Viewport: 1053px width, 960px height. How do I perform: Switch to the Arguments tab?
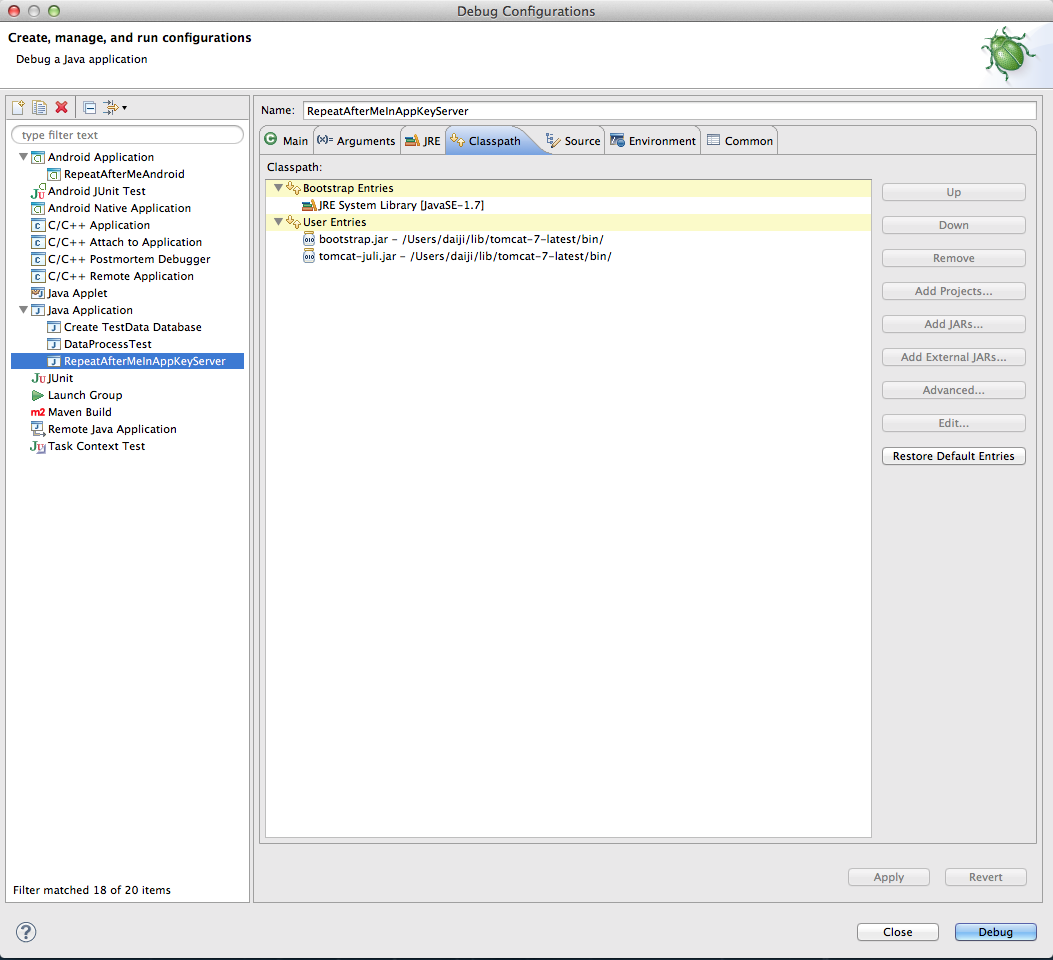[x=355, y=140]
